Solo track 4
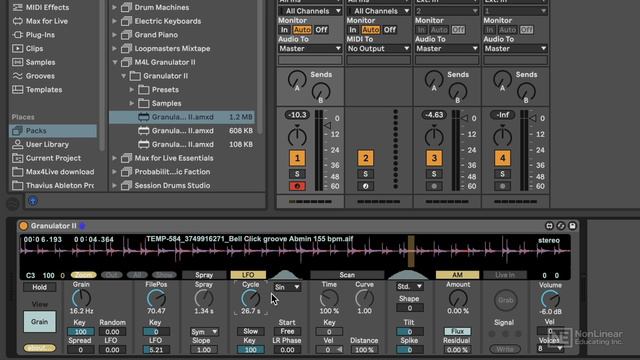 [502, 174]
